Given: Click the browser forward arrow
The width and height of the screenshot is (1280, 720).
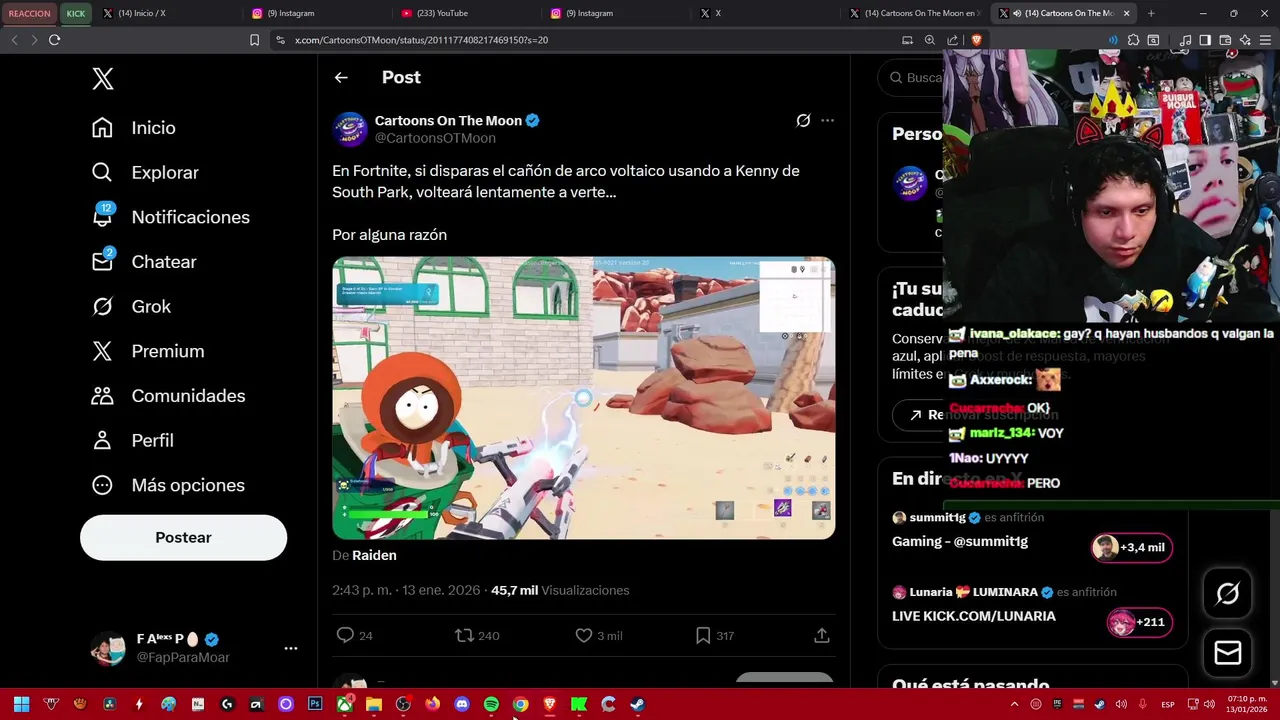Looking at the screenshot, I should [x=33, y=40].
